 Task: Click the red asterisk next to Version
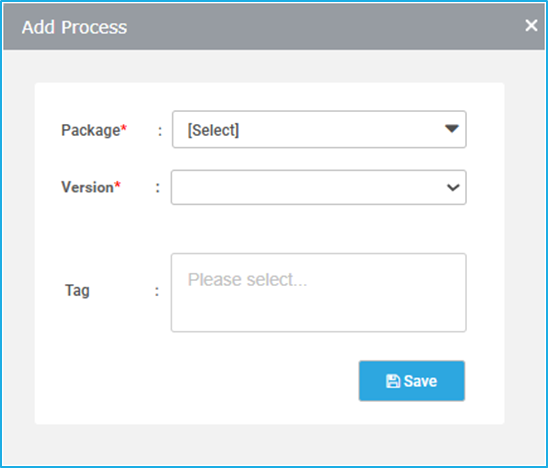(x=117, y=185)
